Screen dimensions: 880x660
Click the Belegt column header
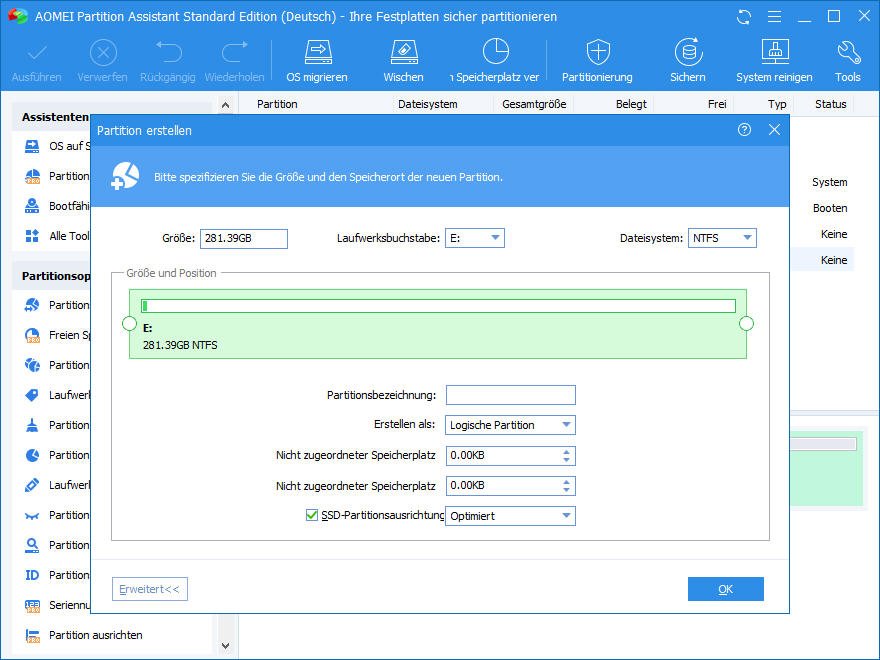[631, 104]
